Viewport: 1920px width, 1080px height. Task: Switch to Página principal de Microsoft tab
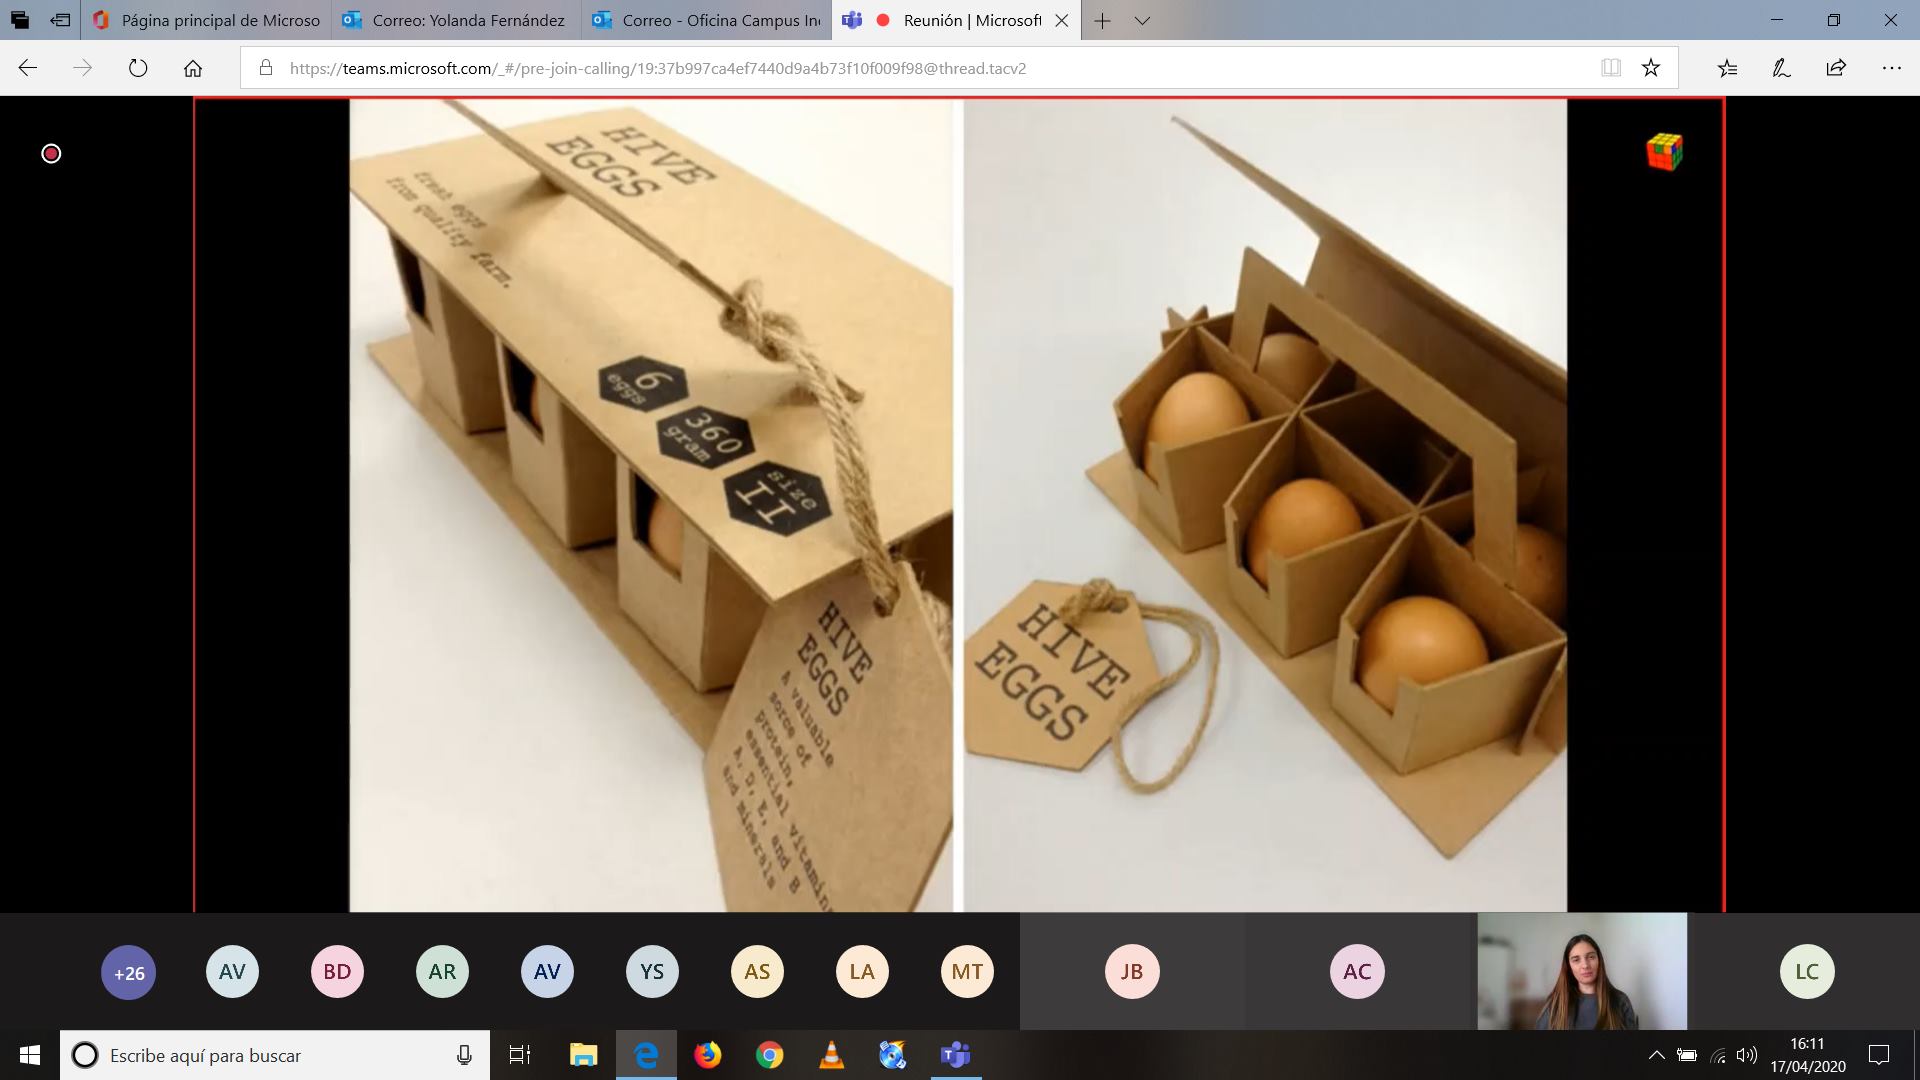click(x=207, y=20)
